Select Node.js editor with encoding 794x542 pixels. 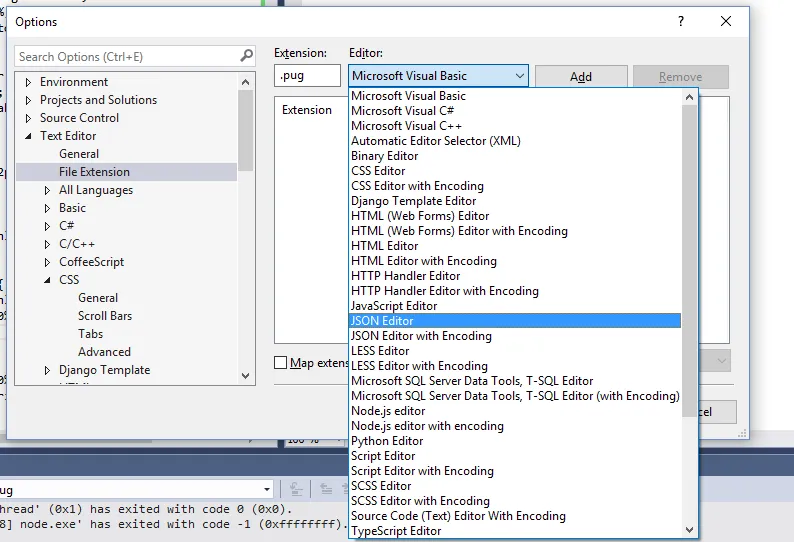coord(515,425)
